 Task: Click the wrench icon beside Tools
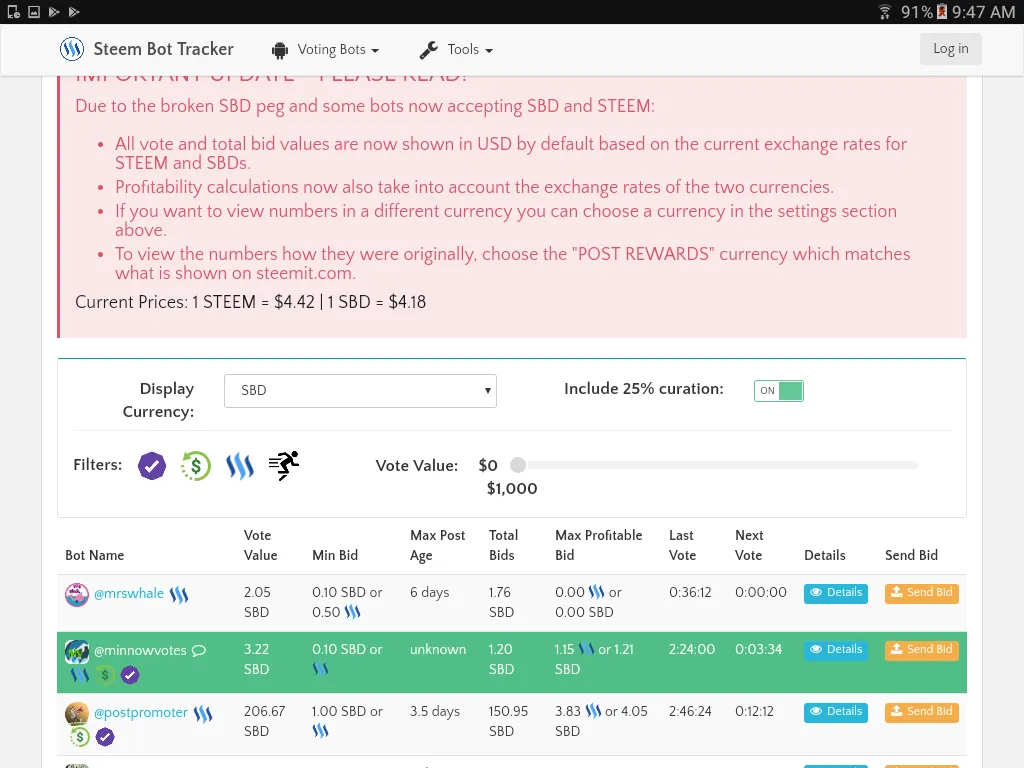(x=428, y=50)
